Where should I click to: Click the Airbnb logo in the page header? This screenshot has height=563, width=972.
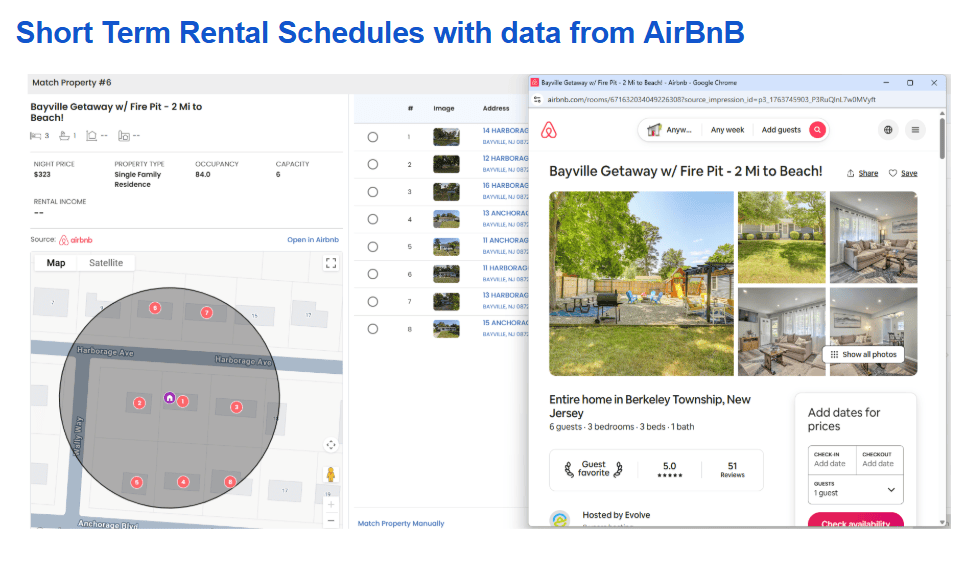[x=548, y=130]
